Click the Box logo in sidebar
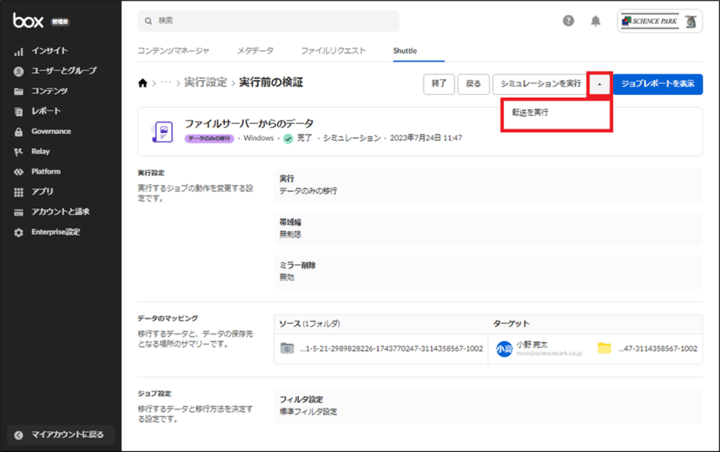This screenshot has width=720, height=452. tap(28, 20)
